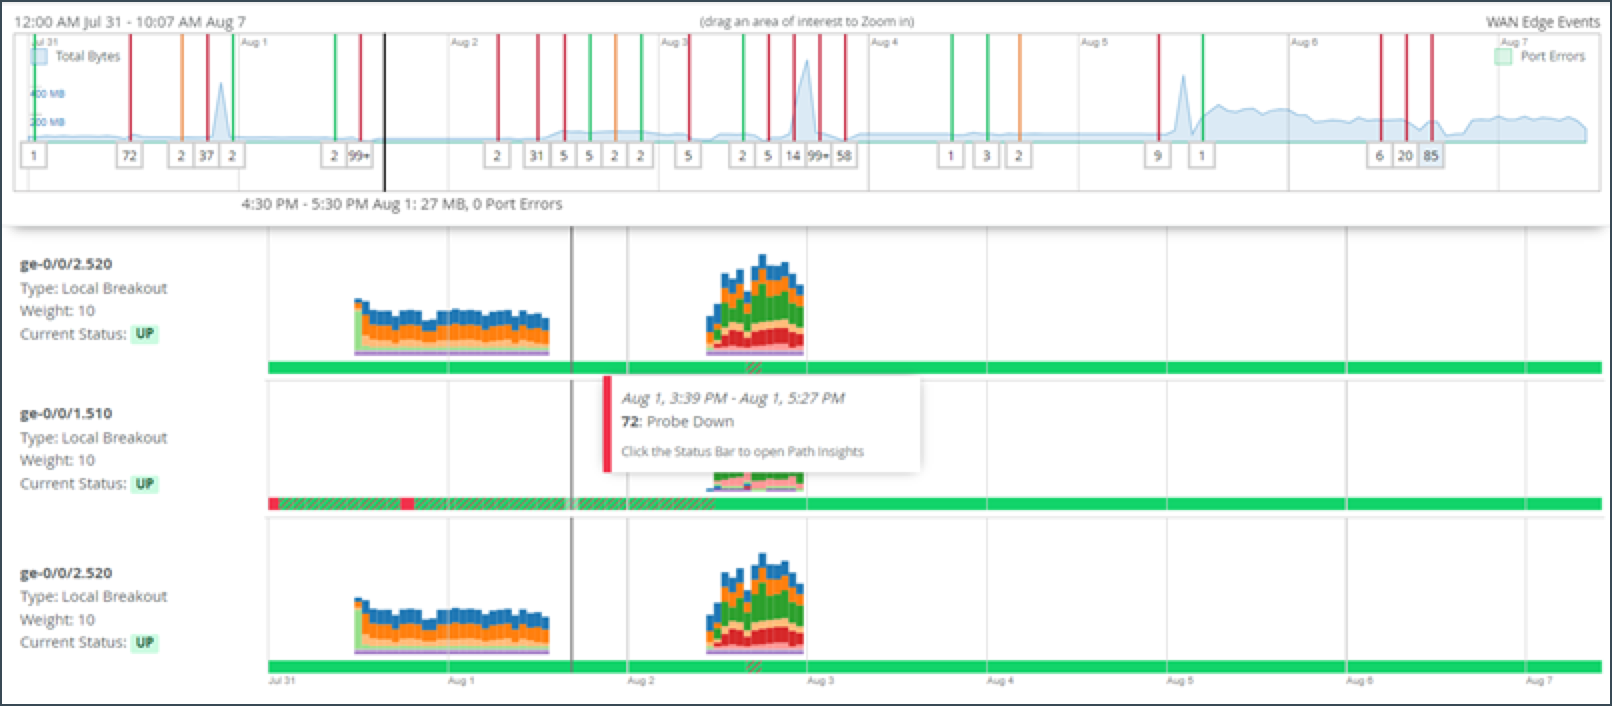The width and height of the screenshot is (1612, 706).
Task: Click the event count badge 31
Action: coord(537,156)
